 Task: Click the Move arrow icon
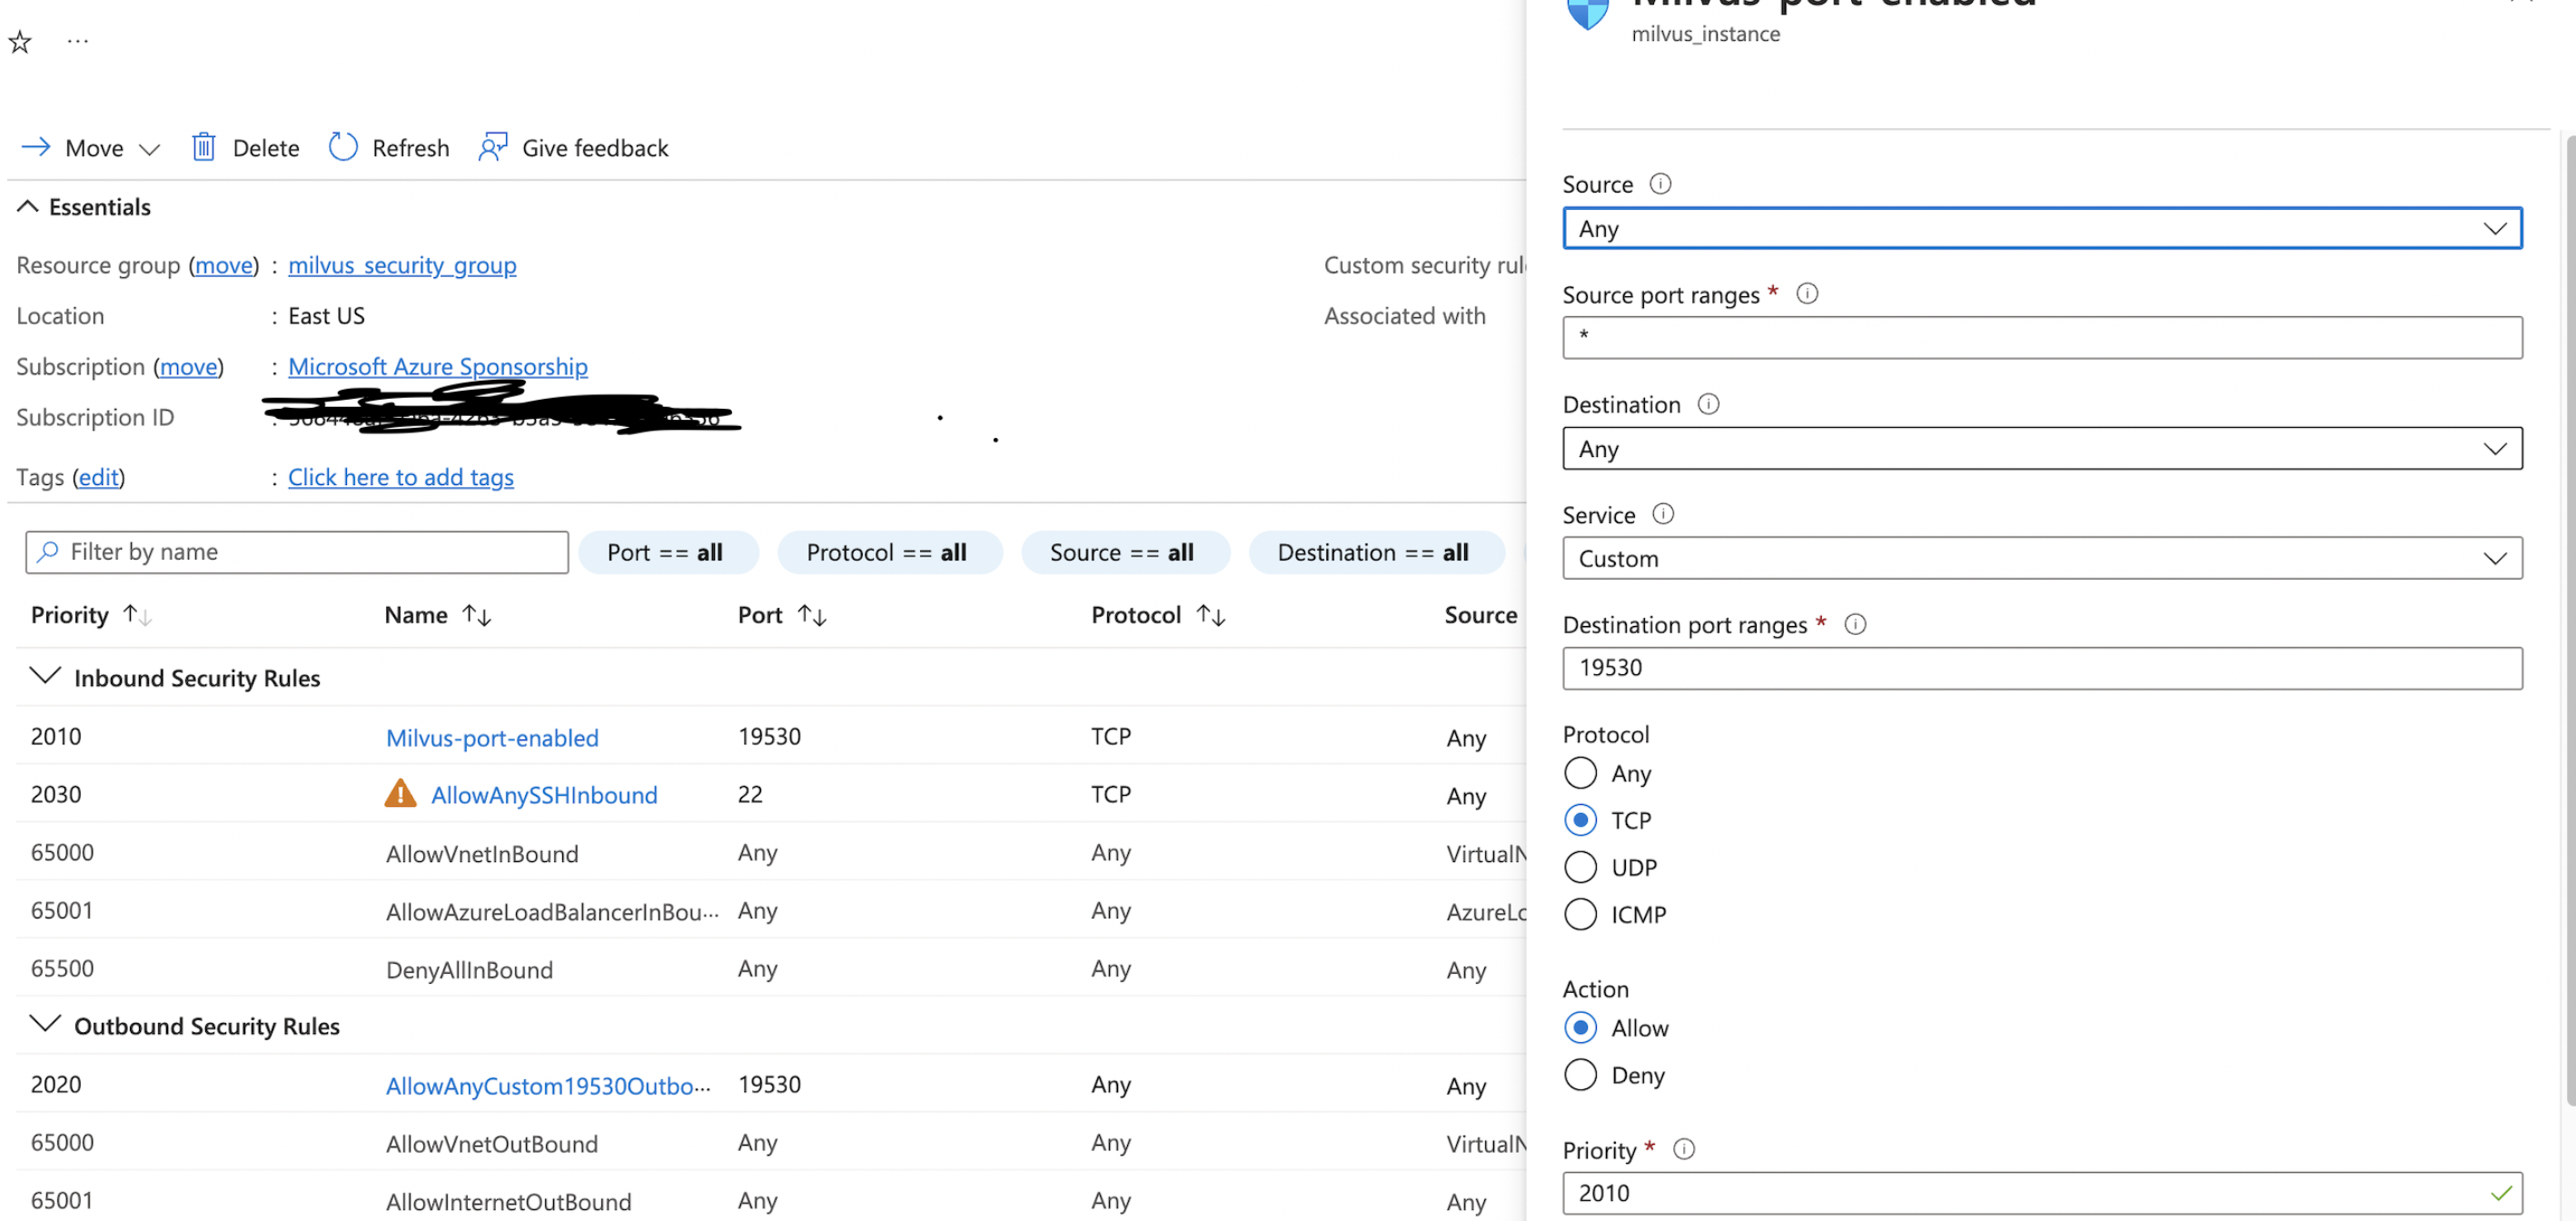pyautogui.click(x=36, y=147)
